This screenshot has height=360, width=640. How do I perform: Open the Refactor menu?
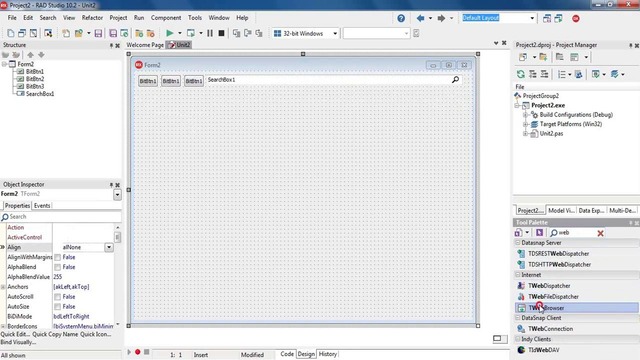pyautogui.click(x=92, y=18)
